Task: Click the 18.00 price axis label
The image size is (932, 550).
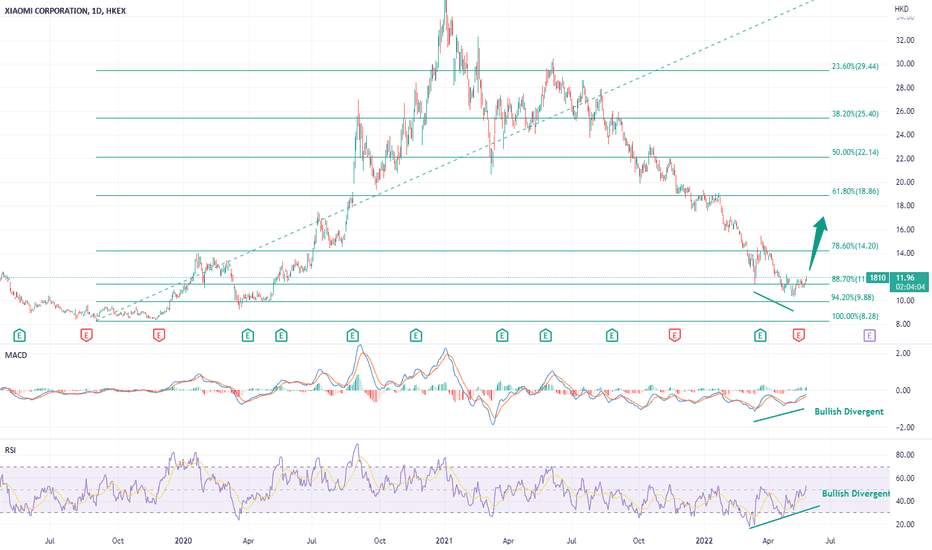Action: (x=905, y=206)
